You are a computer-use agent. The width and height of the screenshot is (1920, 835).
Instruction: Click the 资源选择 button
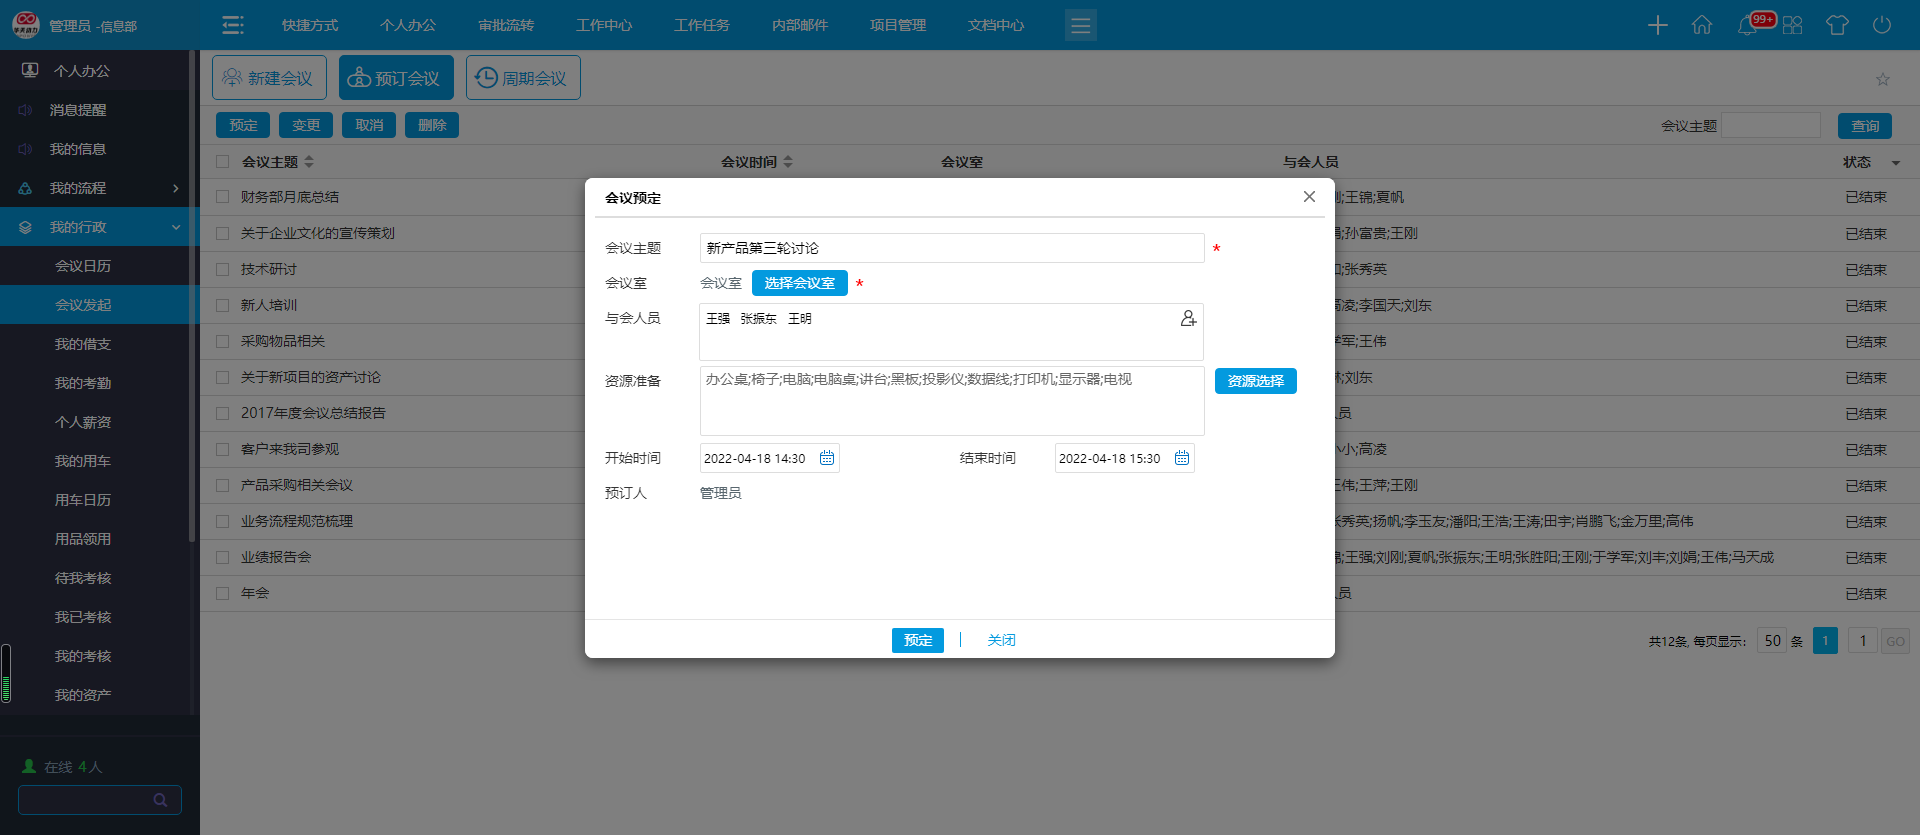coord(1255,381)
